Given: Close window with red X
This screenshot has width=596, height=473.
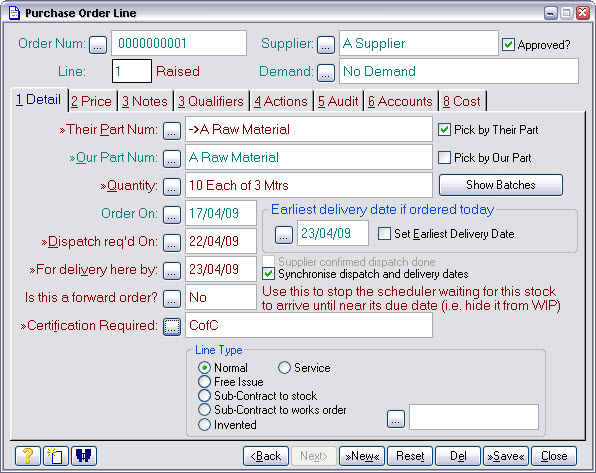Looking at the screenshot, I should 583,13.
